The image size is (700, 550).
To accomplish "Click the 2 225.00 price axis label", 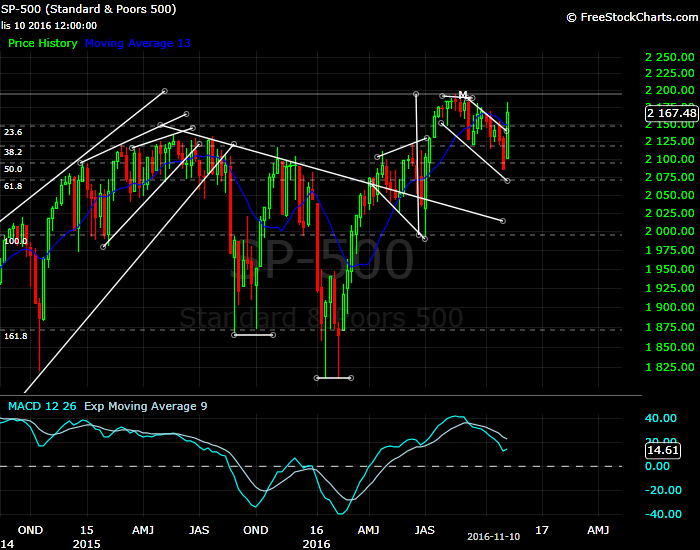I will (x=670, y=73).
